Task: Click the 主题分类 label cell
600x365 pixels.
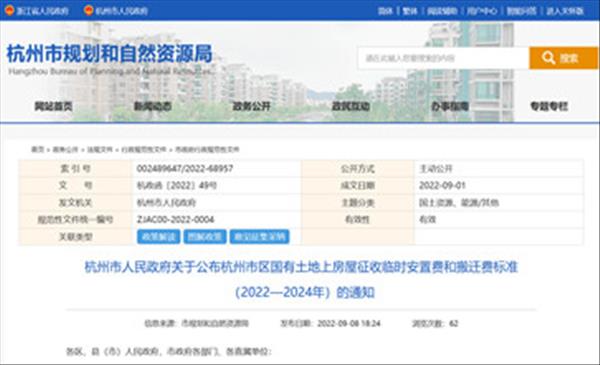Action: [358, 203]
